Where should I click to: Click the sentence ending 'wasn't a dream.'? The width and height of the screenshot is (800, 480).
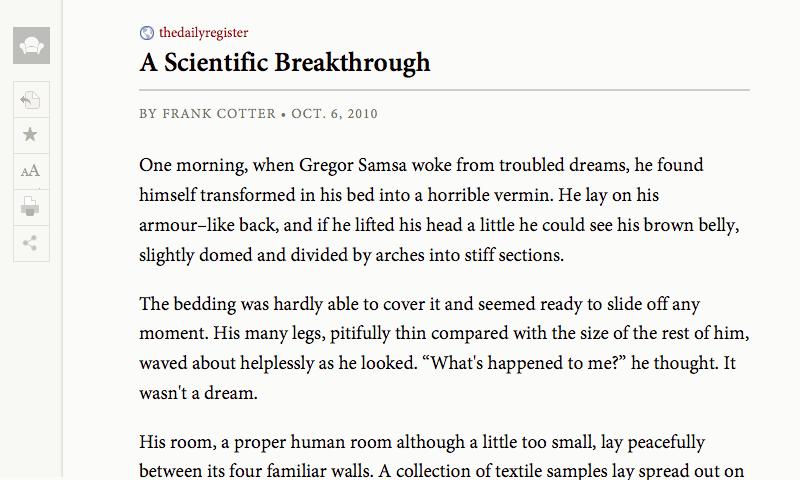pyautogui.click(x=198, y=393)
